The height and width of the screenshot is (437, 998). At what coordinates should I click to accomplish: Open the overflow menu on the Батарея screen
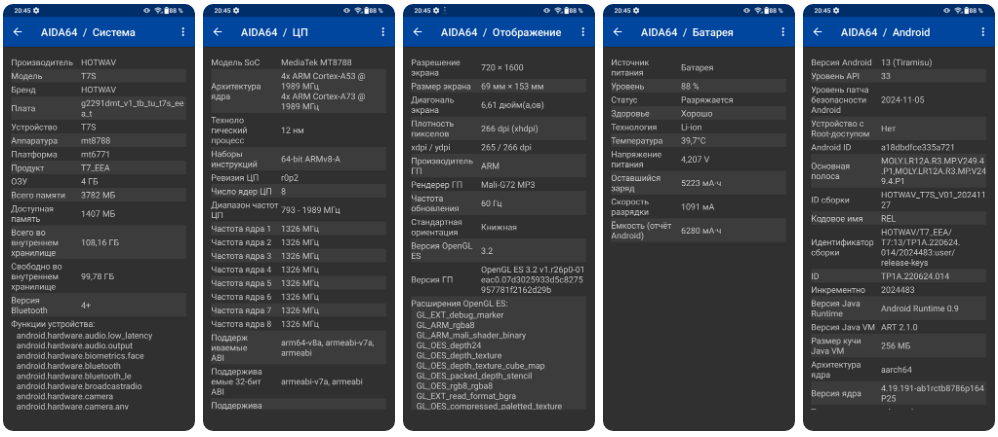[783, 32]
